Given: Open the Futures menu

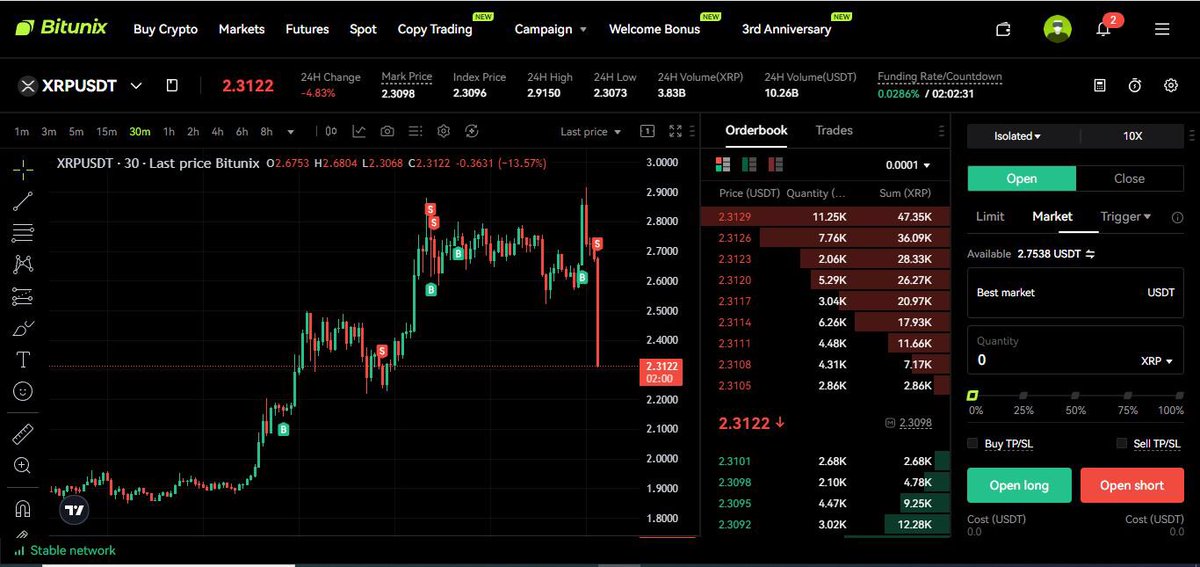Looking at the screenshot, I should [x=307, y=29].
